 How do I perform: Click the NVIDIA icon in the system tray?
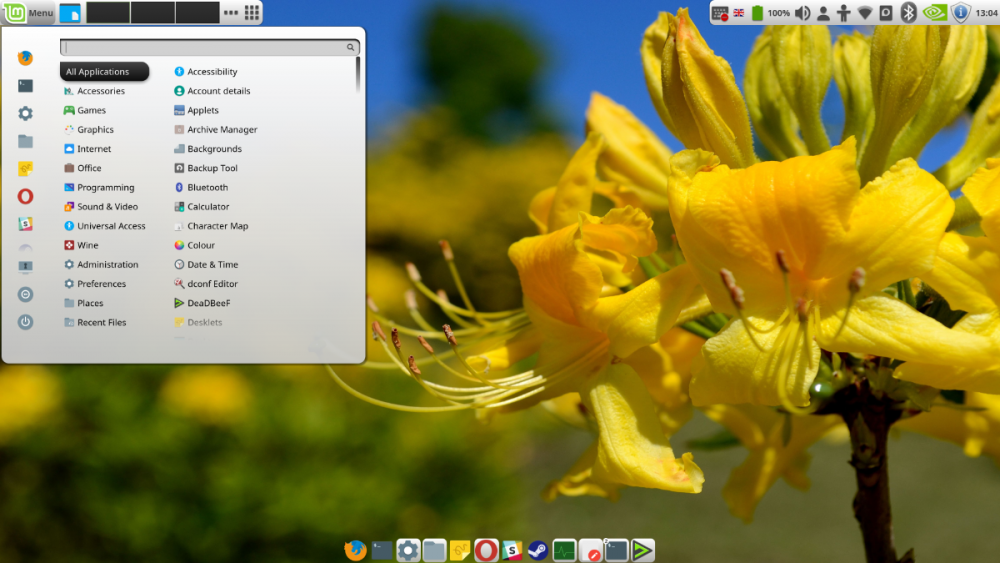coord(934,13)
